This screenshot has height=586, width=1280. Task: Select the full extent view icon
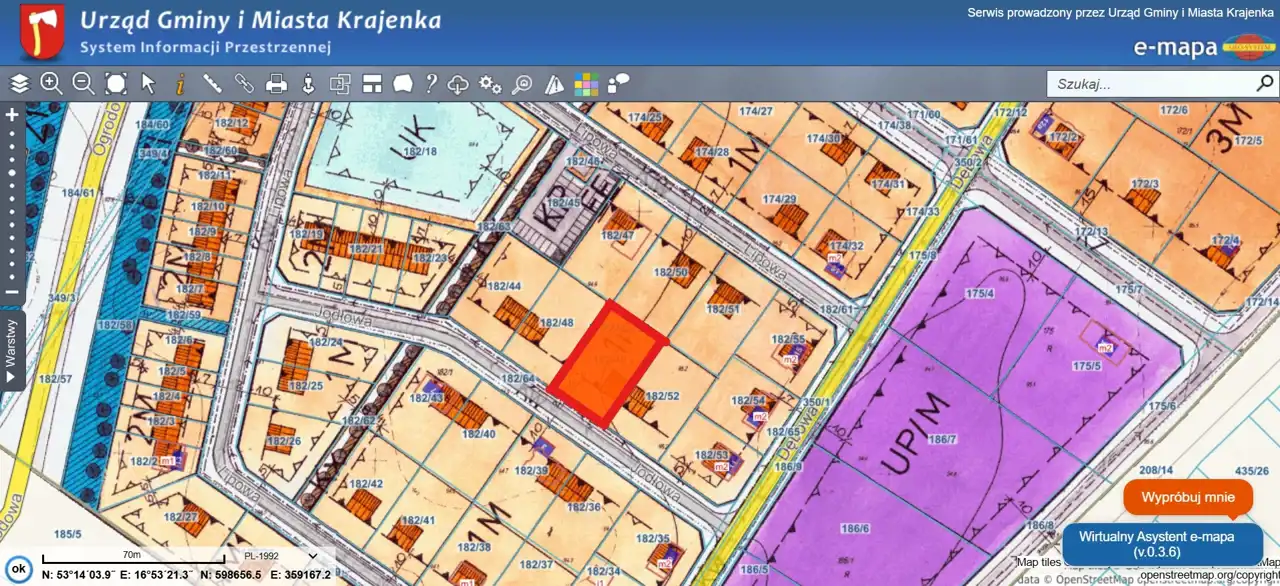pos(116,84)
